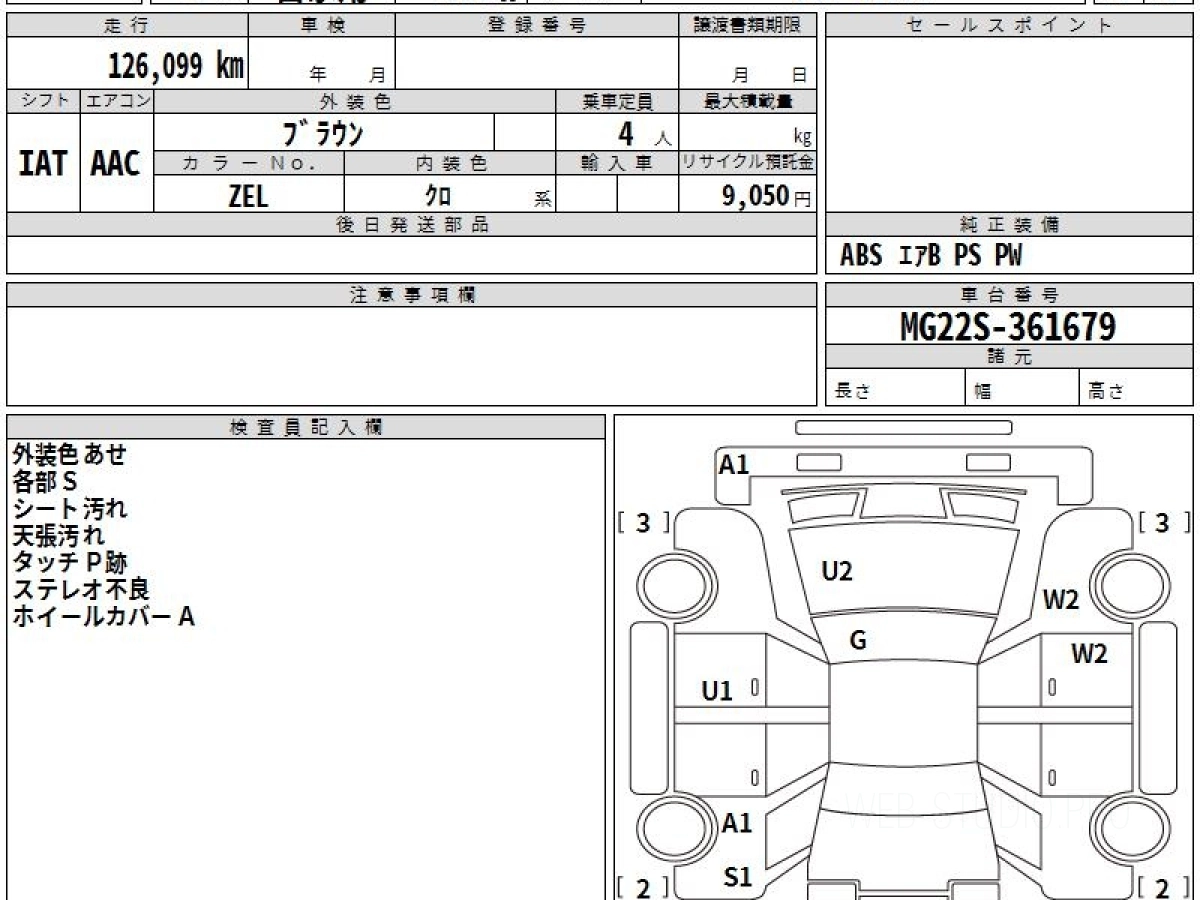Click the 後日発送部品 section header
The image size is (1200, 900).
point(412,225)
